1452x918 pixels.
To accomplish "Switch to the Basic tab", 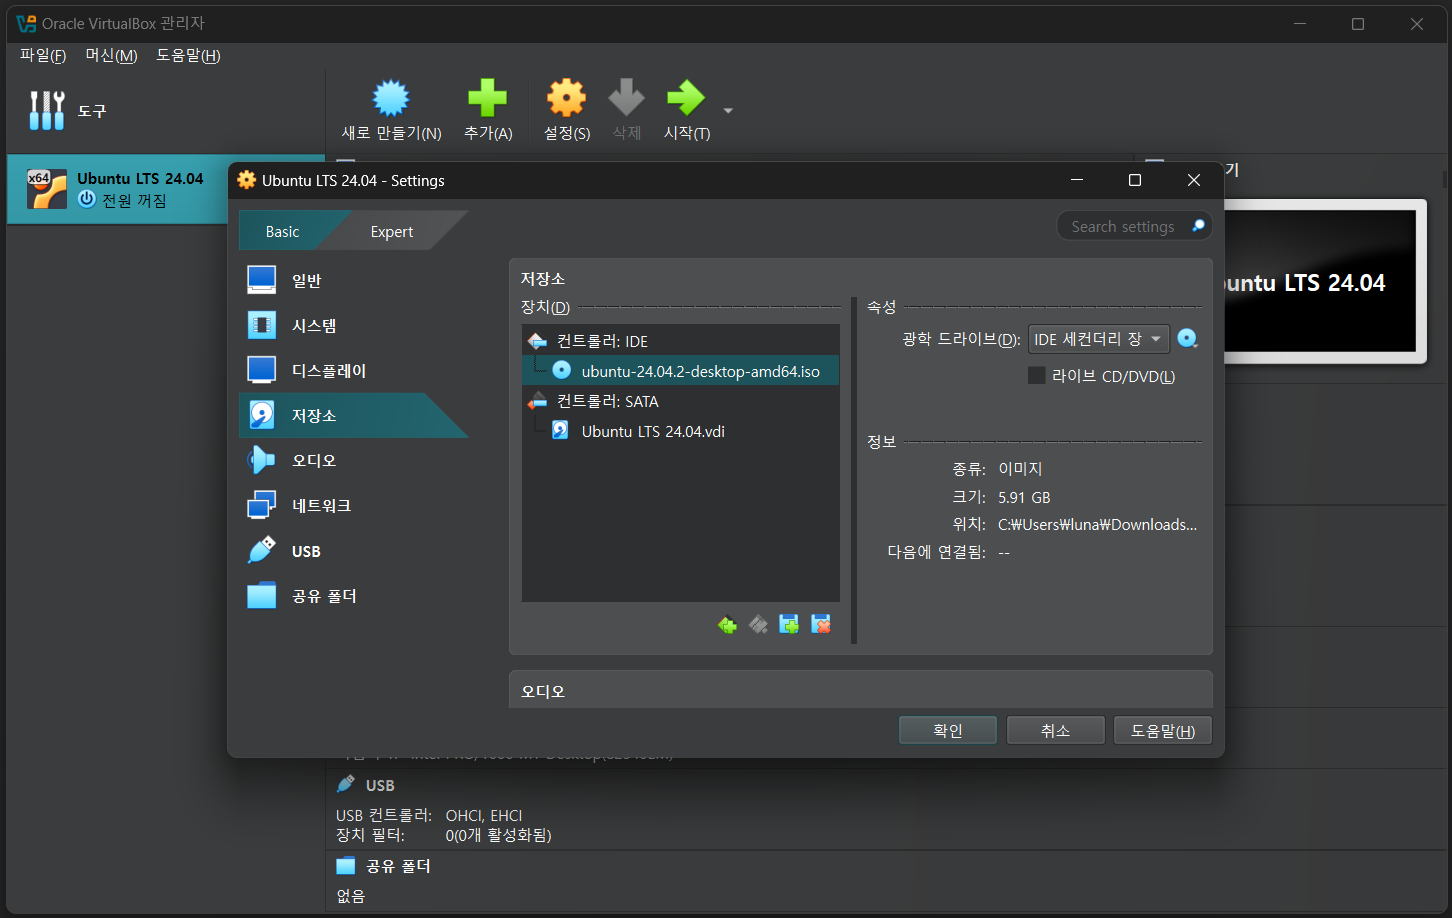I will pyautogui.click(x=282, y=231).
